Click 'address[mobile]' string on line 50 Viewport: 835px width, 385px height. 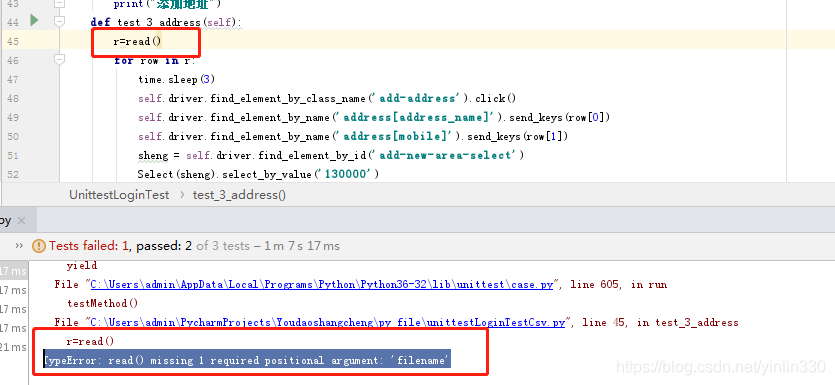[x=396, y=136]
